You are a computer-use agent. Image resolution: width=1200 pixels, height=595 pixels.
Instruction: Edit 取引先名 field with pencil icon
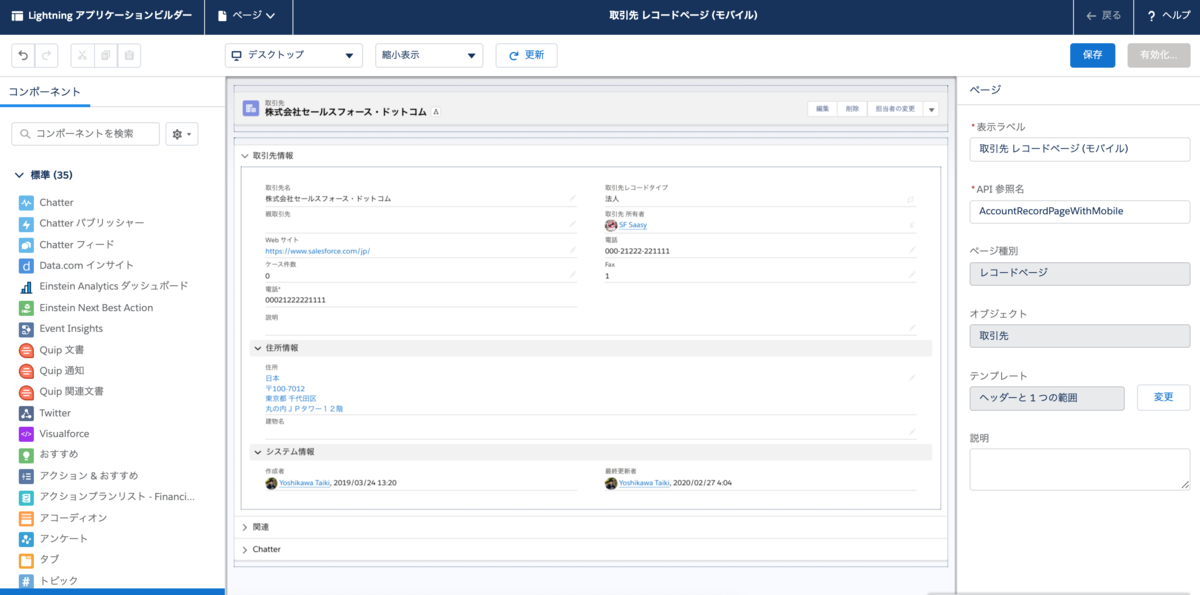(573, 198)
